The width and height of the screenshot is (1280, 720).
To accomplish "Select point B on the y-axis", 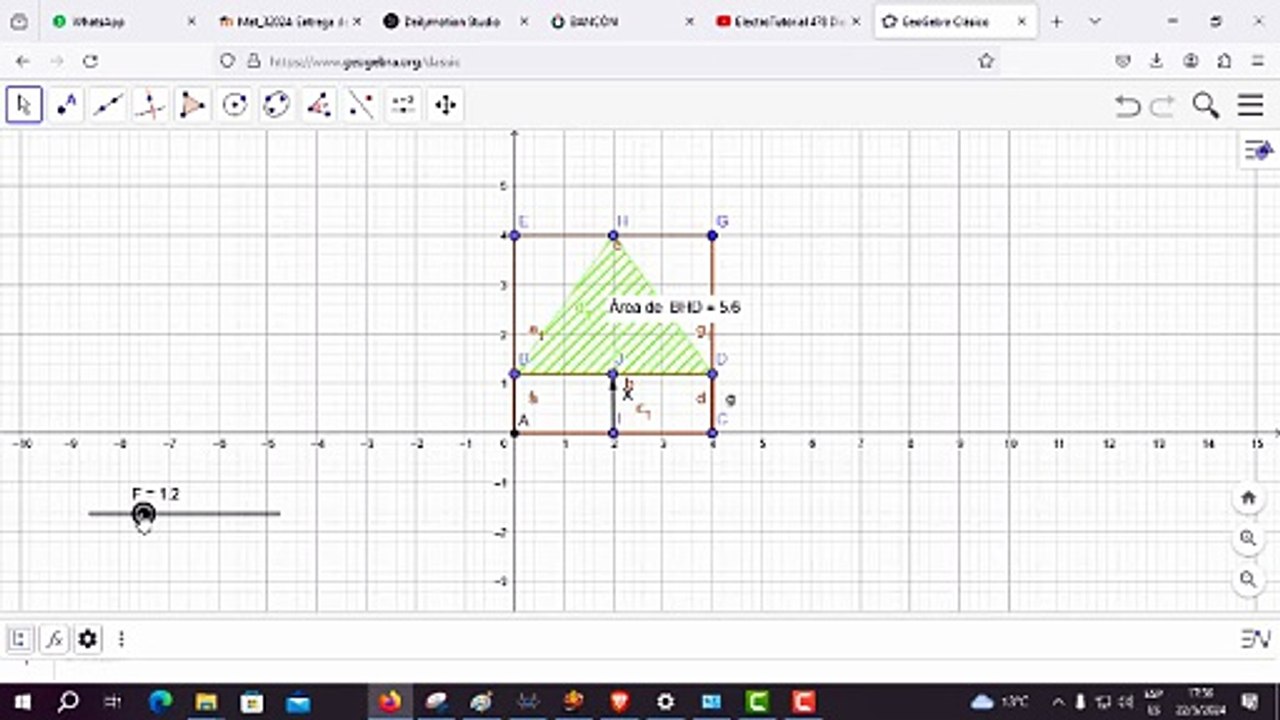I will (514, 374).
